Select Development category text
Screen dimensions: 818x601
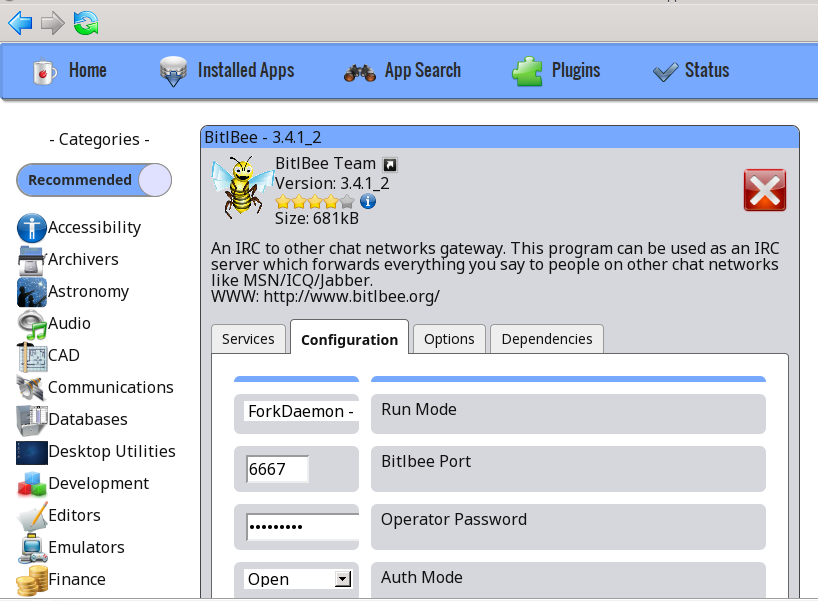tap(99, 484)
